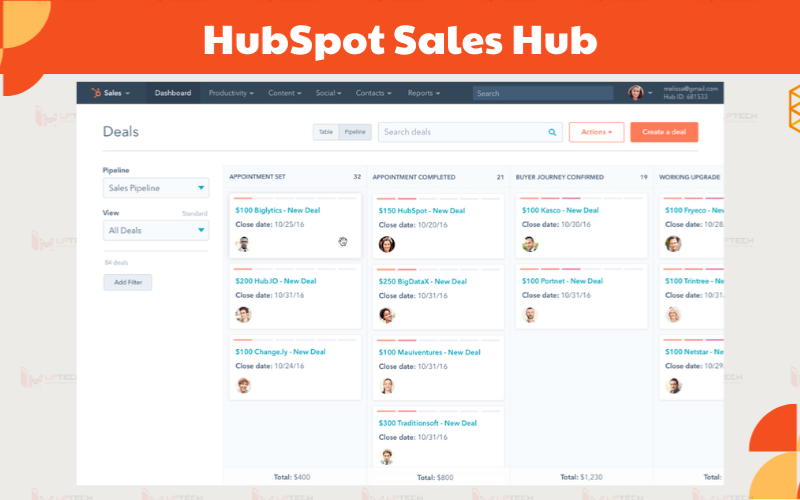Open the user avatar in the top bar
This screenshot has height=500, width=800.
(636, 93)
